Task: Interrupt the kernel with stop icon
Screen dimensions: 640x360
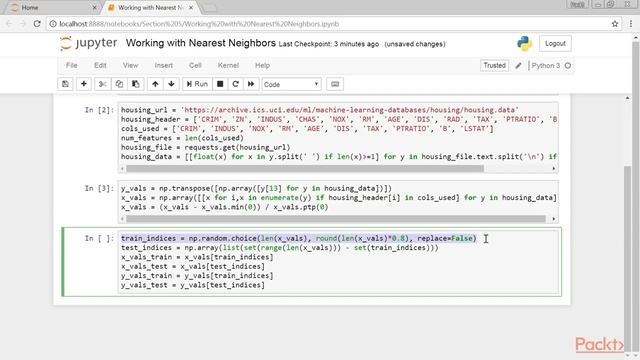Action: click(x=220, y=84)
